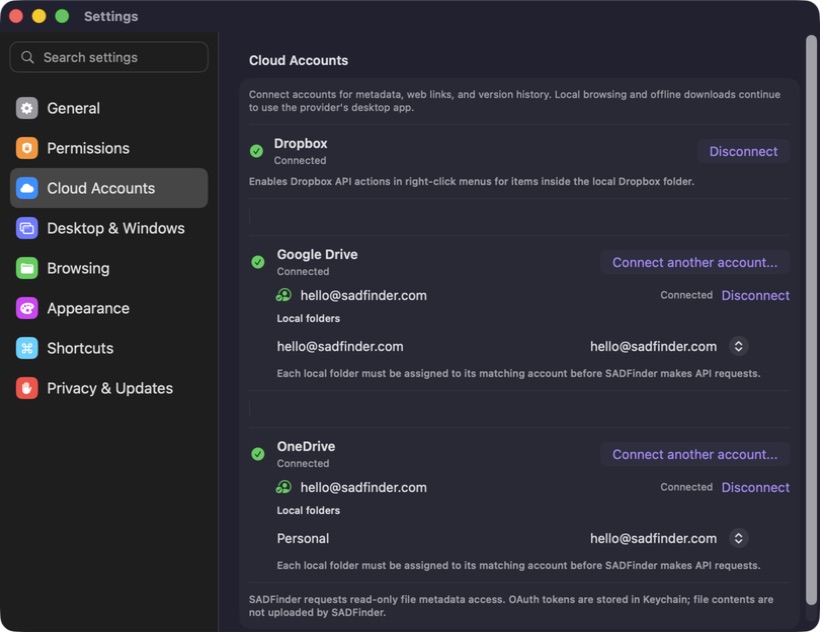Click Local folders label under Google Drive
The image size is (820, 632).
[308, 318]
